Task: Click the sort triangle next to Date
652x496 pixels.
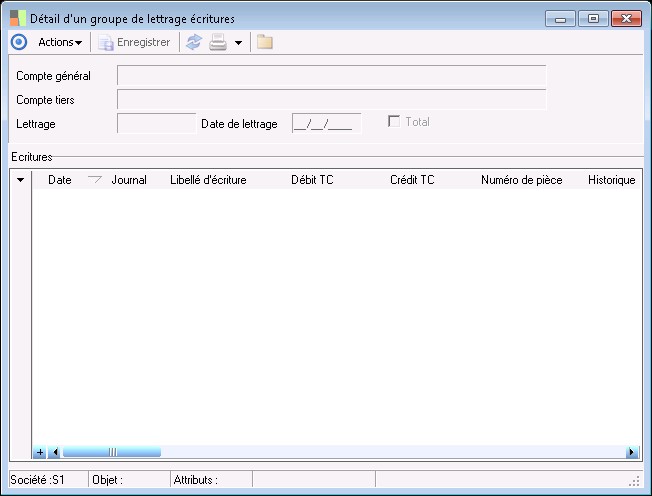Action: point(95,180)
